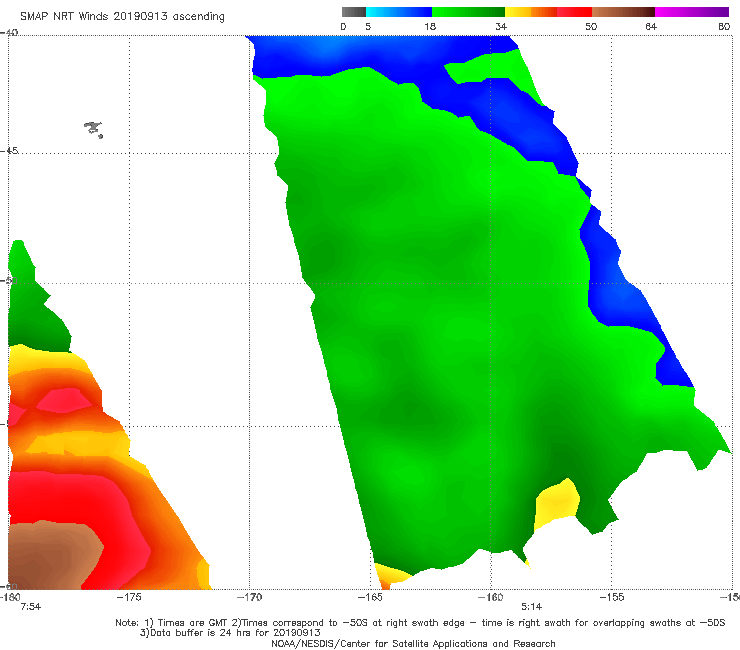Click the NOAA/NESDIS credit line
The width and height of the screenshot is (740, 650).
coord(413,644)
